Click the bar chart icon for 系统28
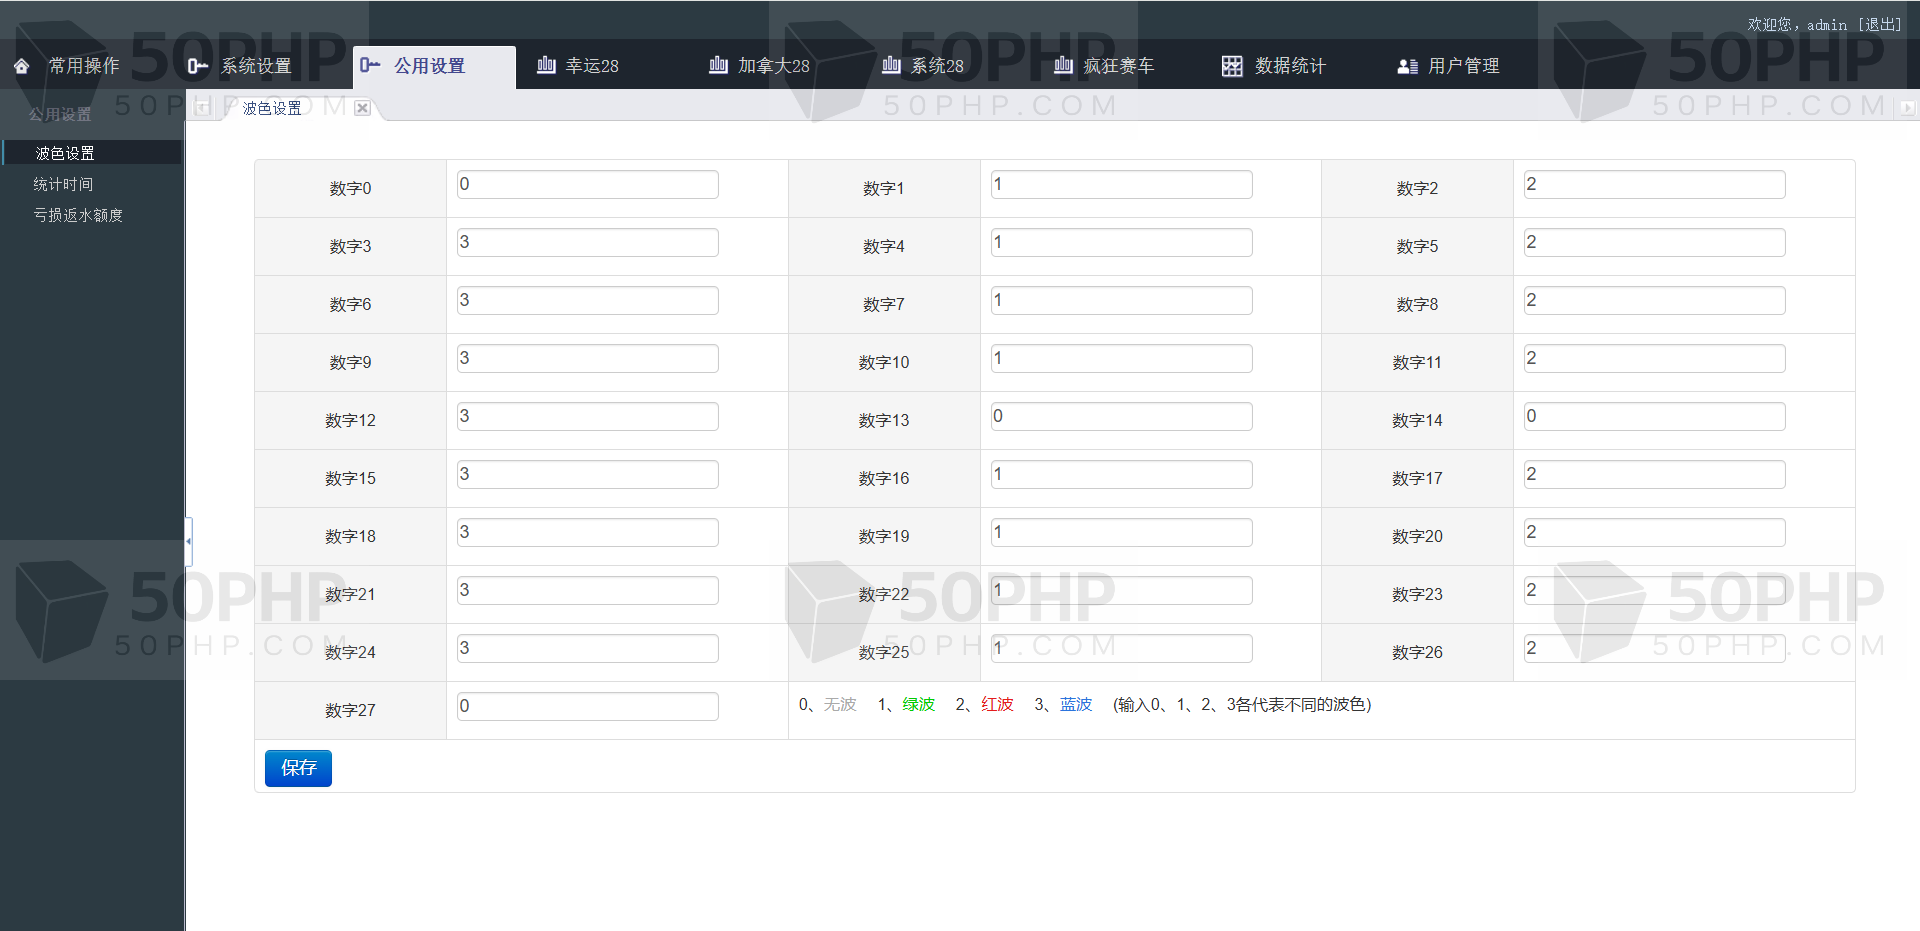The height and width of the screenshot is (931, 1920). 891,65
